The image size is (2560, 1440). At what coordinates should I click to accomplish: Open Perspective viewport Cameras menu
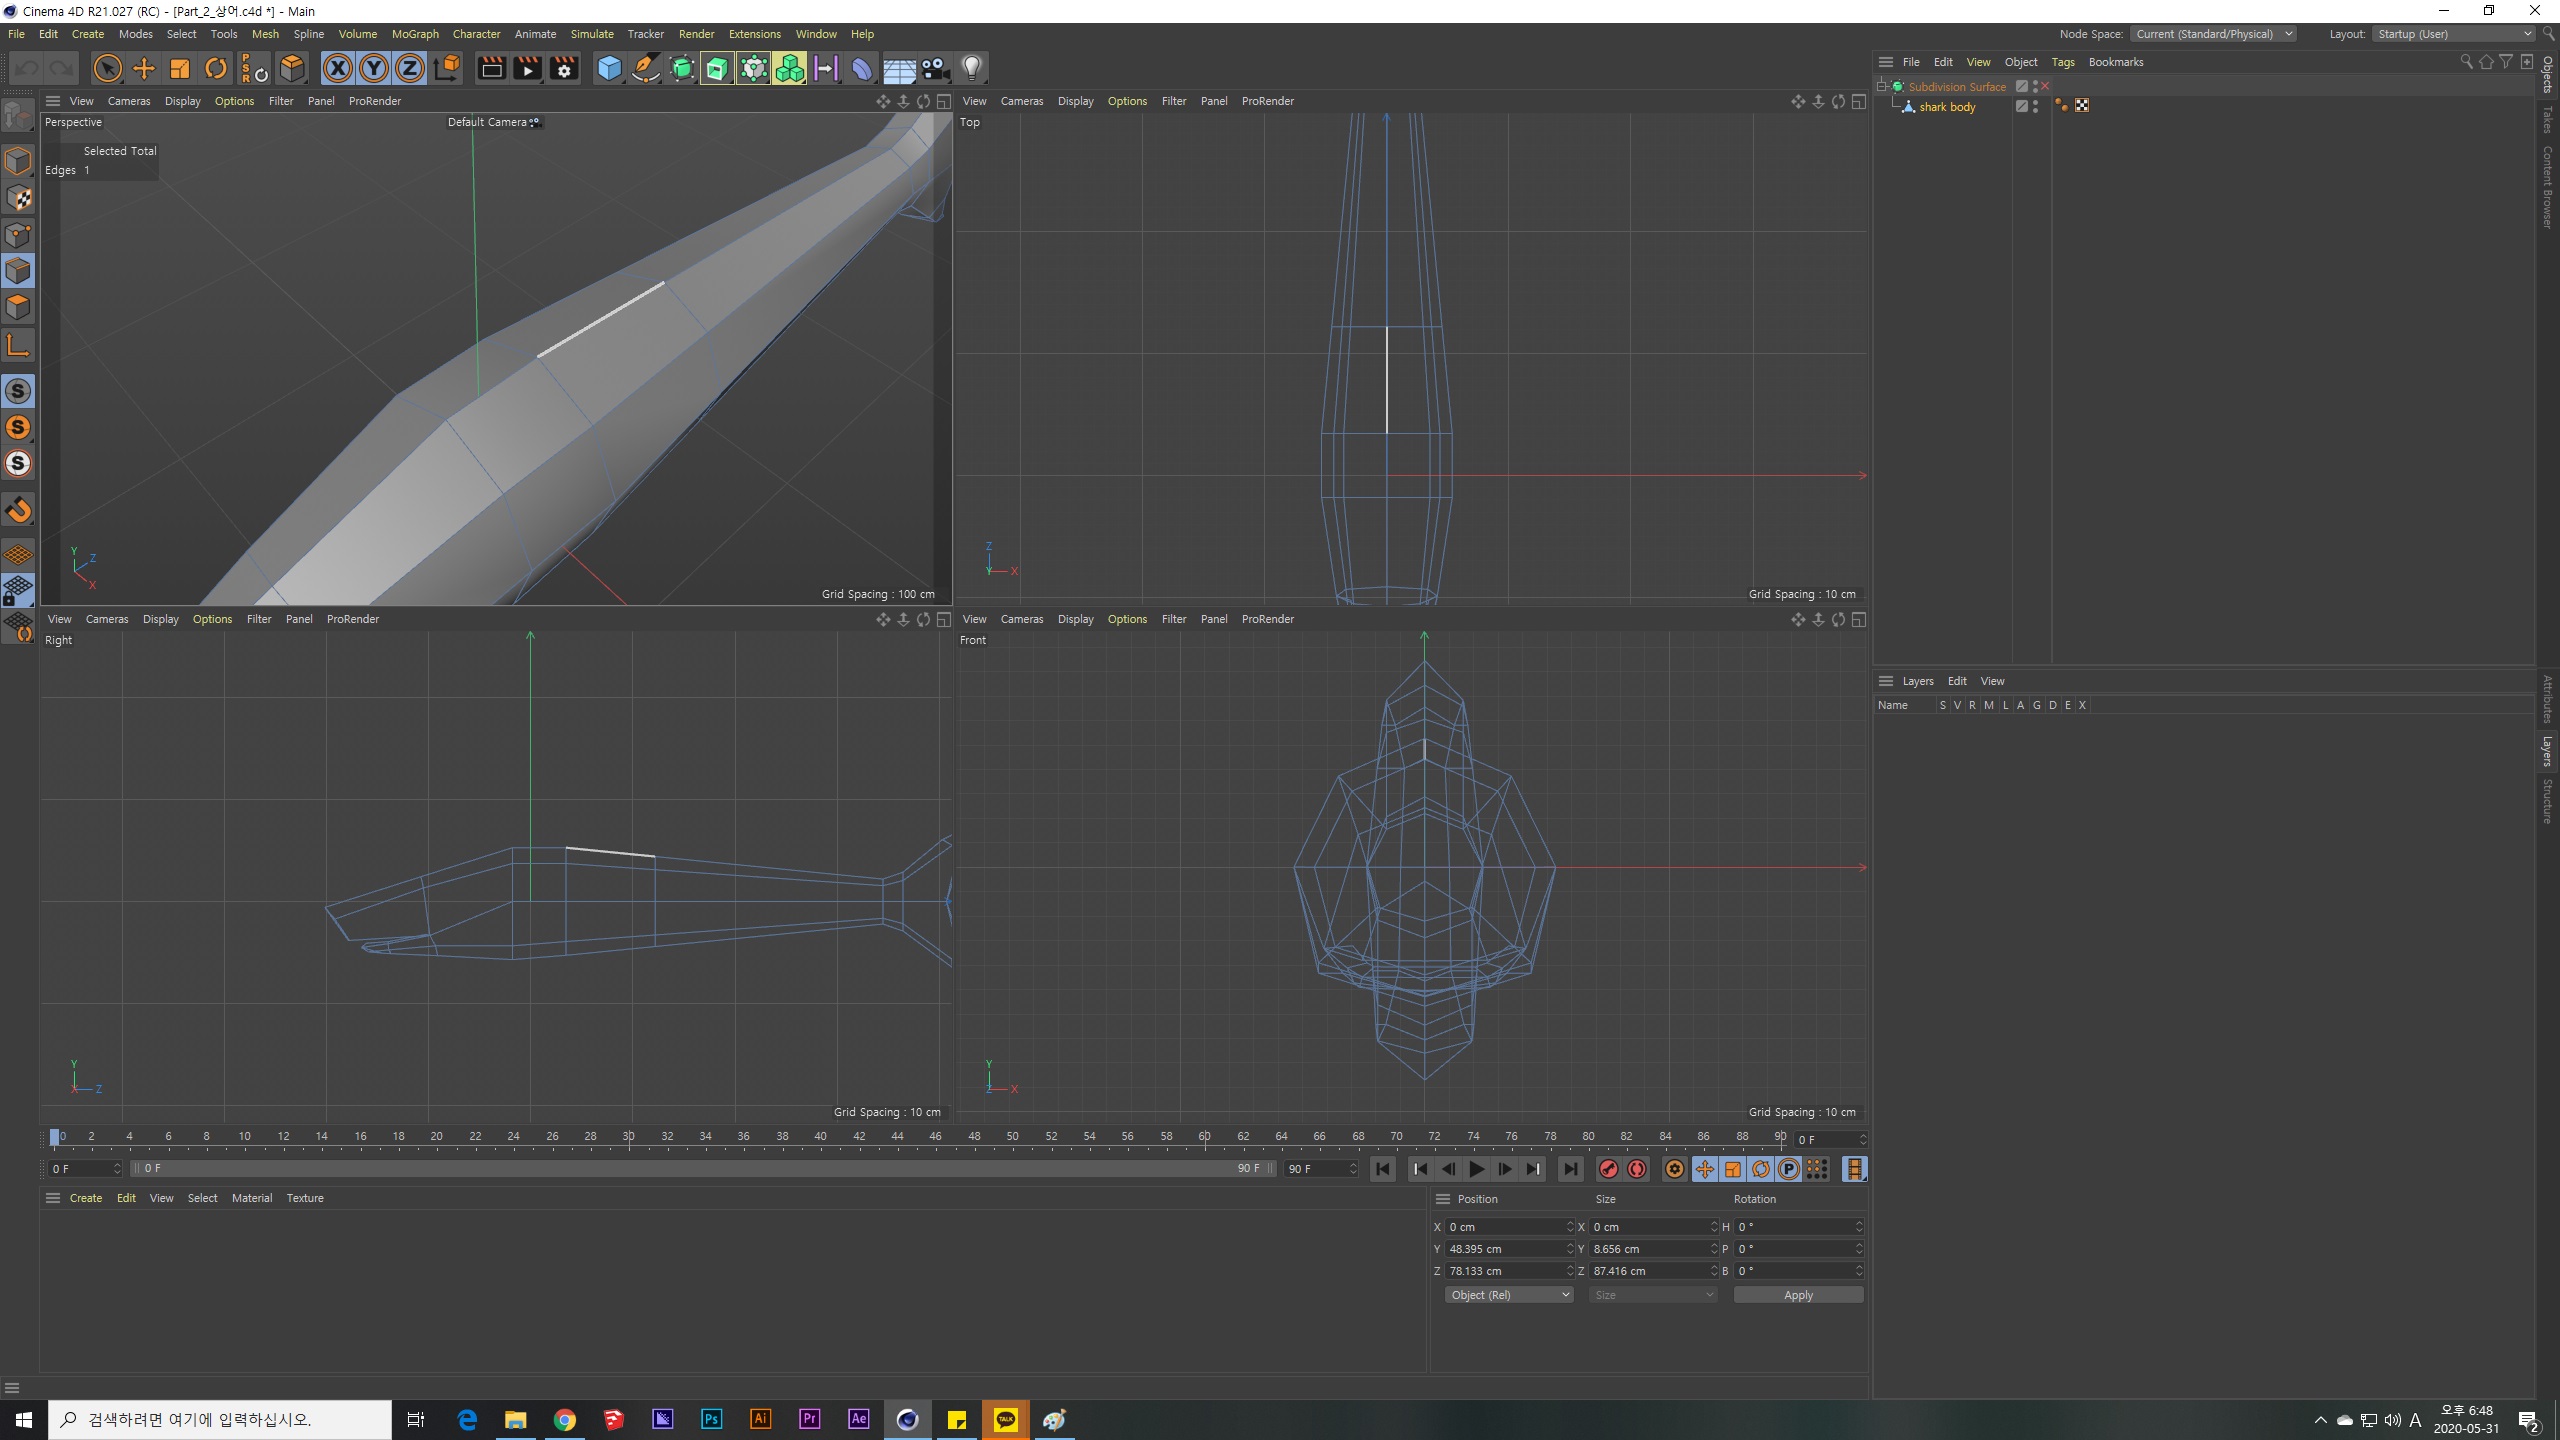click(129, 101)
